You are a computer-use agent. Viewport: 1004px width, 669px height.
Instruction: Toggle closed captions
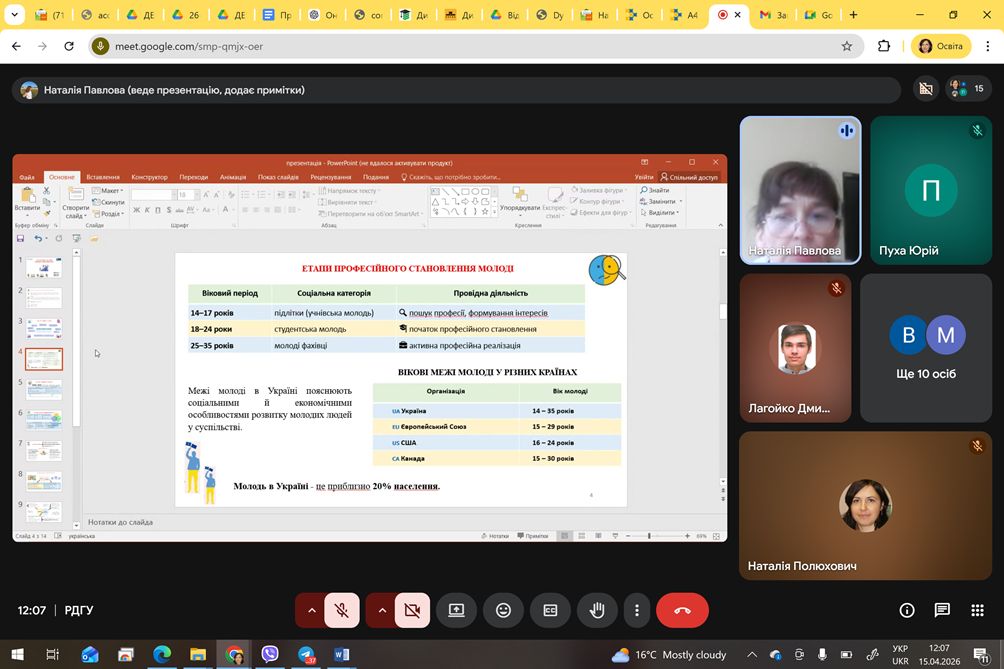pyautogui.click(x=550, y=610)
